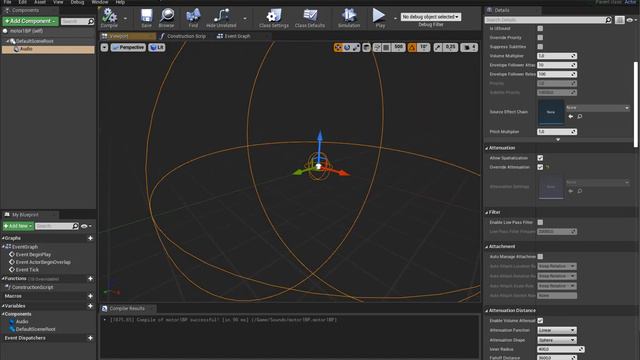Click the search icon in Details search bar
This screenshot has height=360, width=640.
point(608,20)
